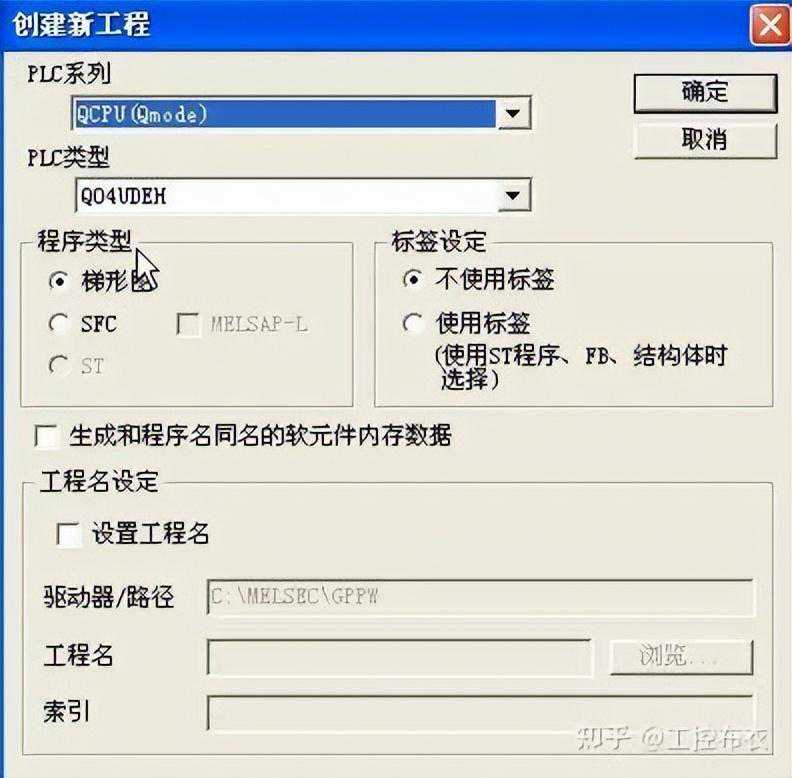The width and height of the screenshot is (792, 778).
Task: Open the PLC类型 dropdown arrow
Action: 513,195
